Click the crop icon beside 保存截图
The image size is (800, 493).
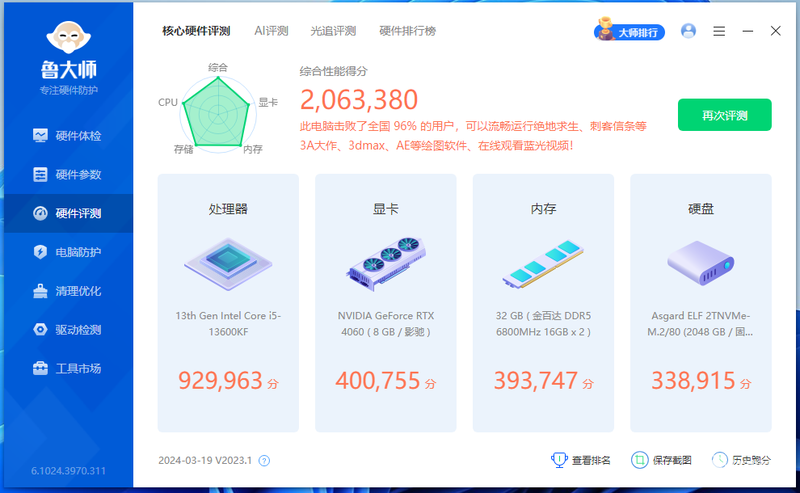click(x=639, y=460)
